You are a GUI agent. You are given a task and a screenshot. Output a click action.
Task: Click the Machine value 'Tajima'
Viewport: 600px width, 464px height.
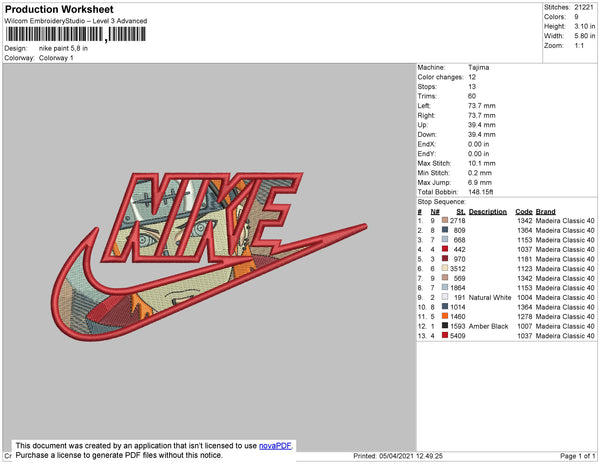point(478,67)
